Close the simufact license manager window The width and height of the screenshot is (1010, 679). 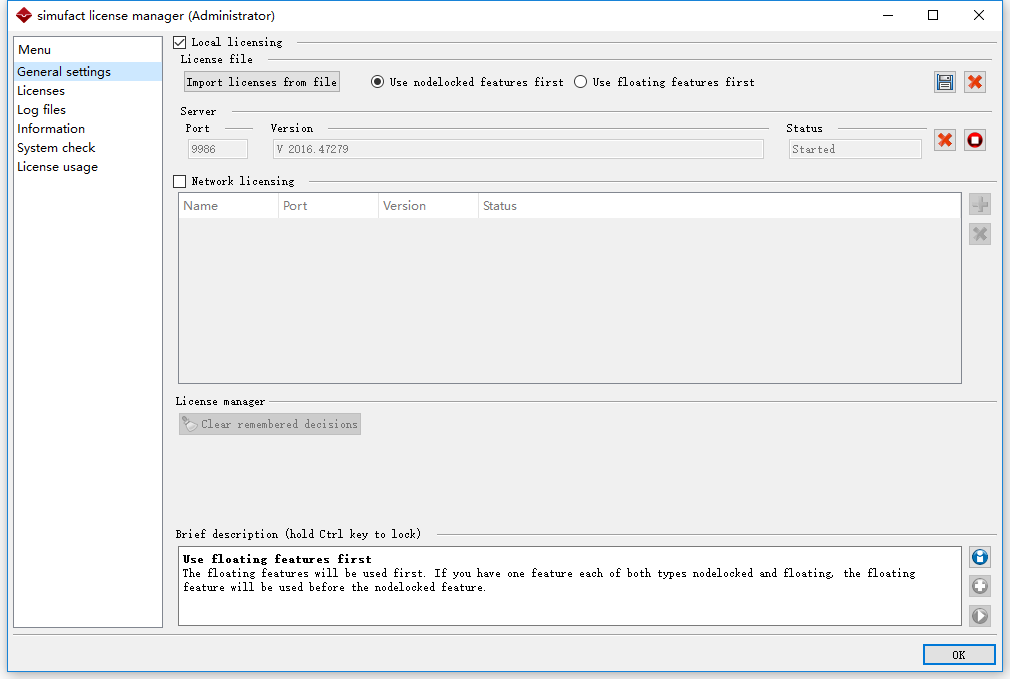978,15
